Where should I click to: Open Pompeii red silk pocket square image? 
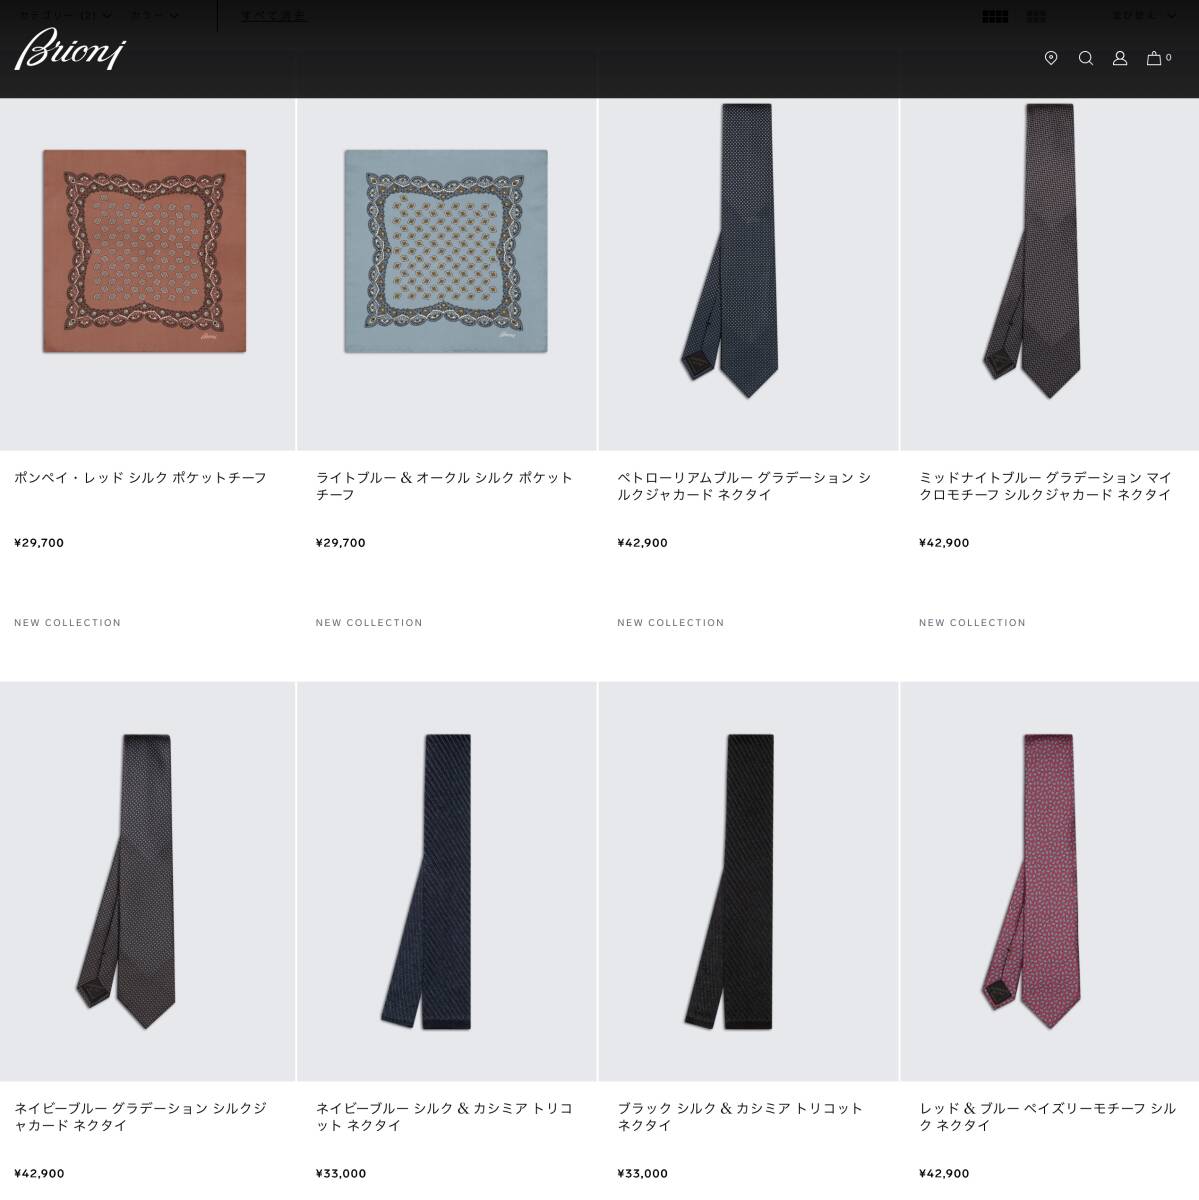147,251
